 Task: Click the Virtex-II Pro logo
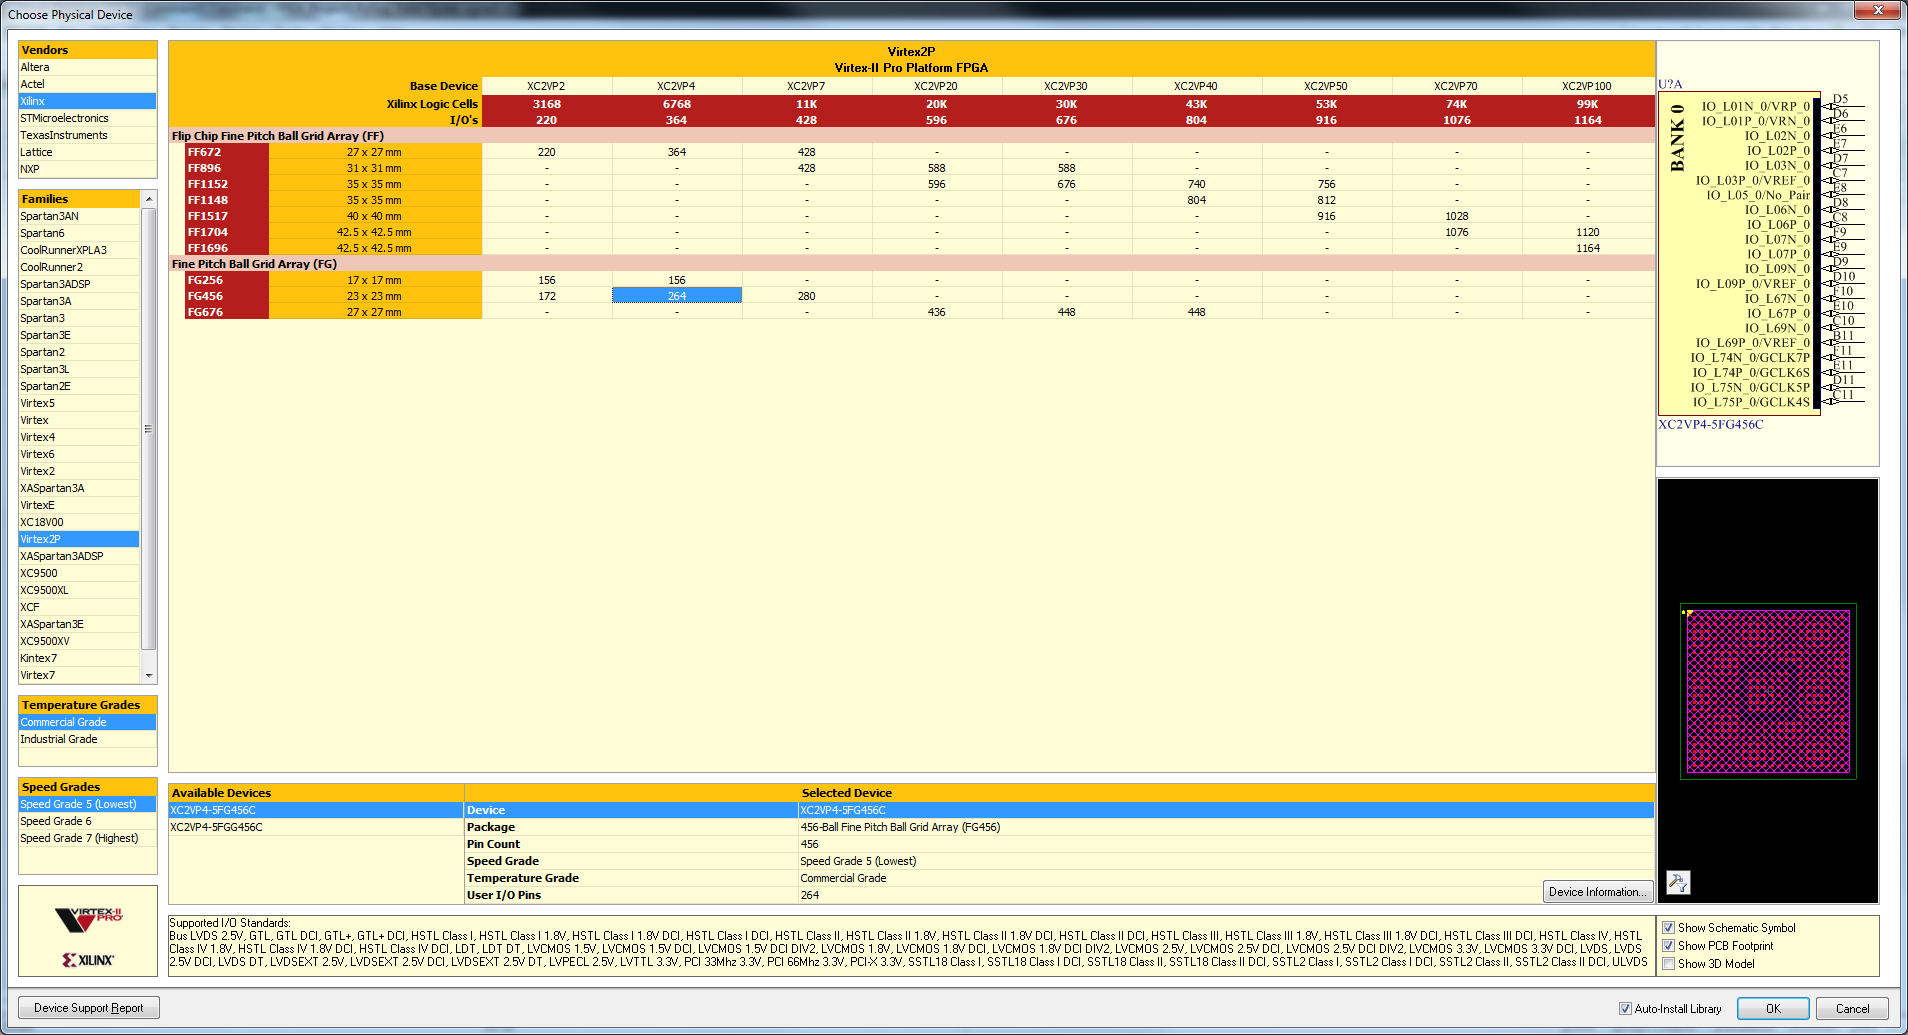coord(88,918)
